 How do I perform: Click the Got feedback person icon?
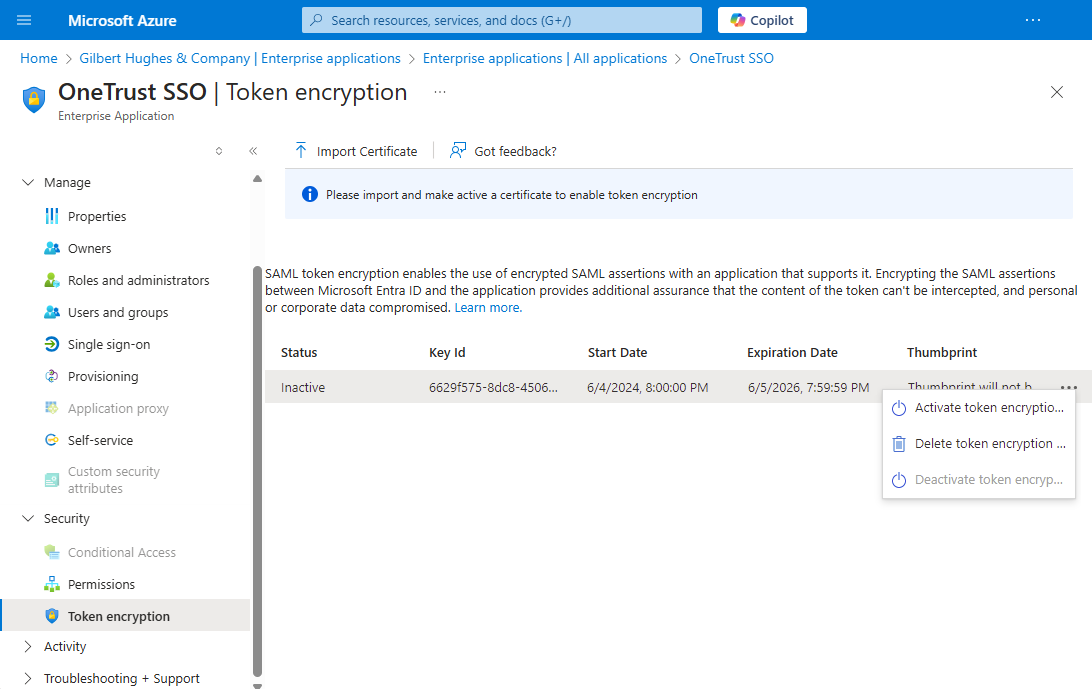(x=458, y=151)
